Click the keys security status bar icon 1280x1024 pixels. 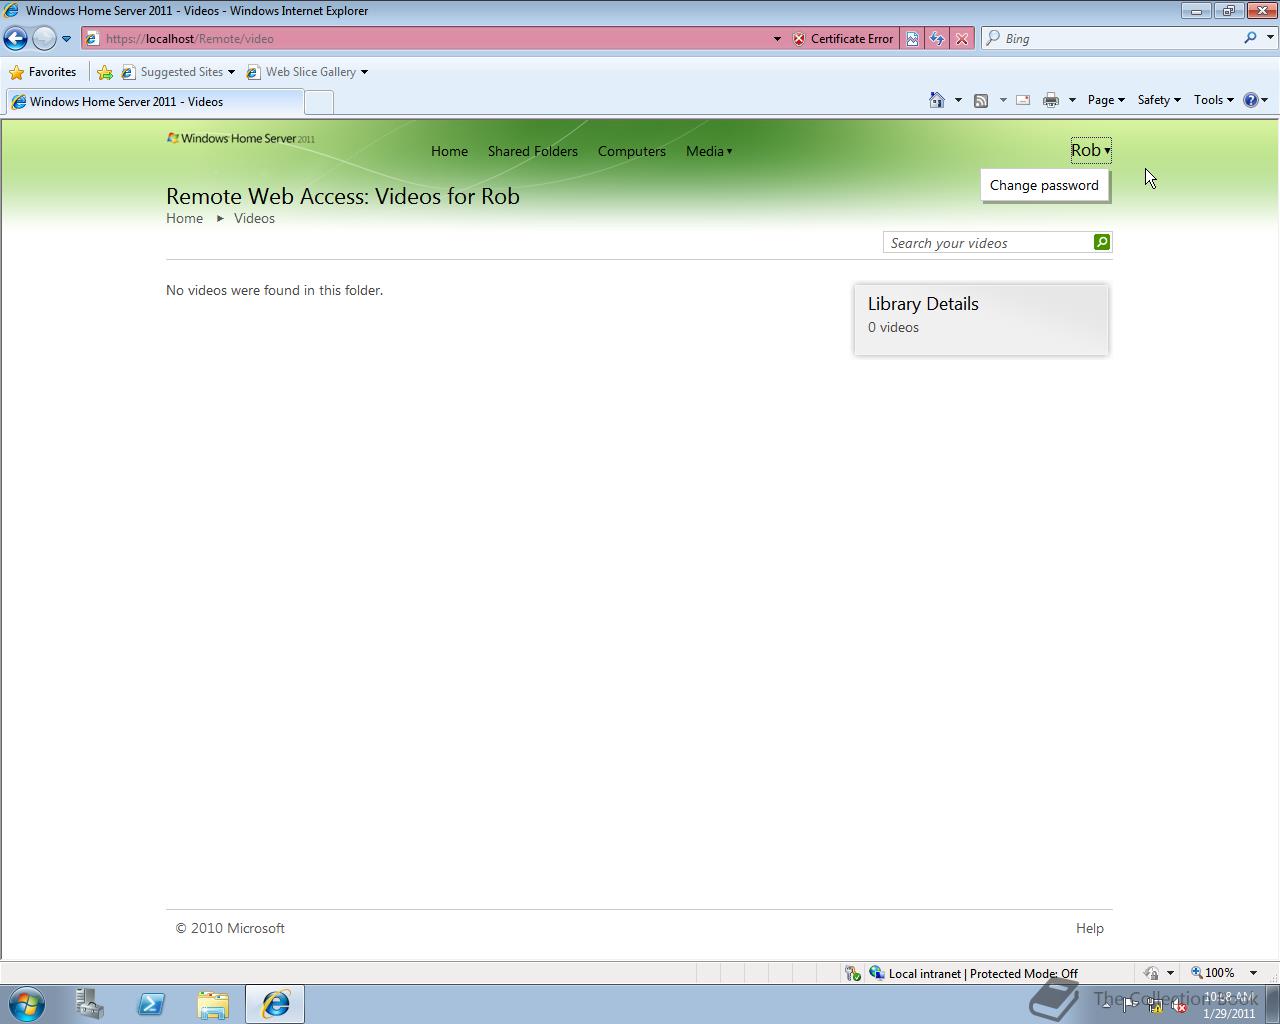852,973
